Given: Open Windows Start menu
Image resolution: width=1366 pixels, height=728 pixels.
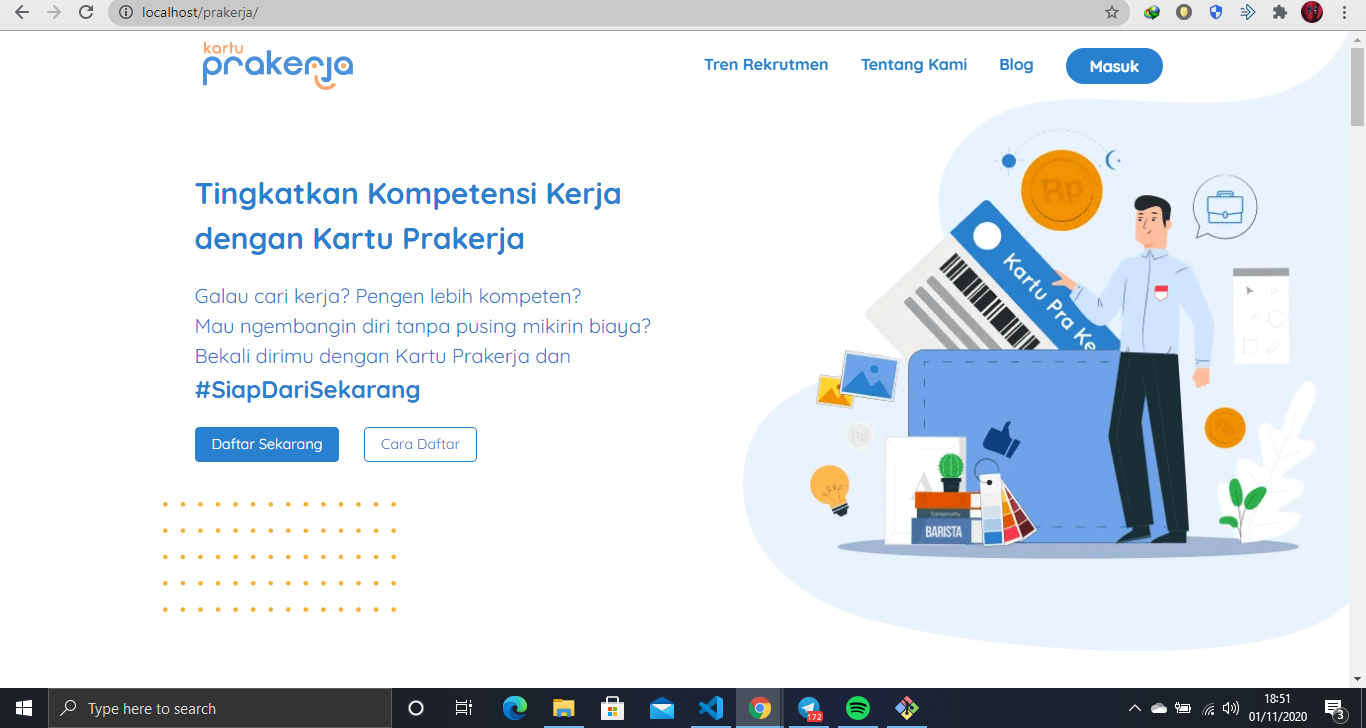Looking at the screenshot, I should click(24, 708).
